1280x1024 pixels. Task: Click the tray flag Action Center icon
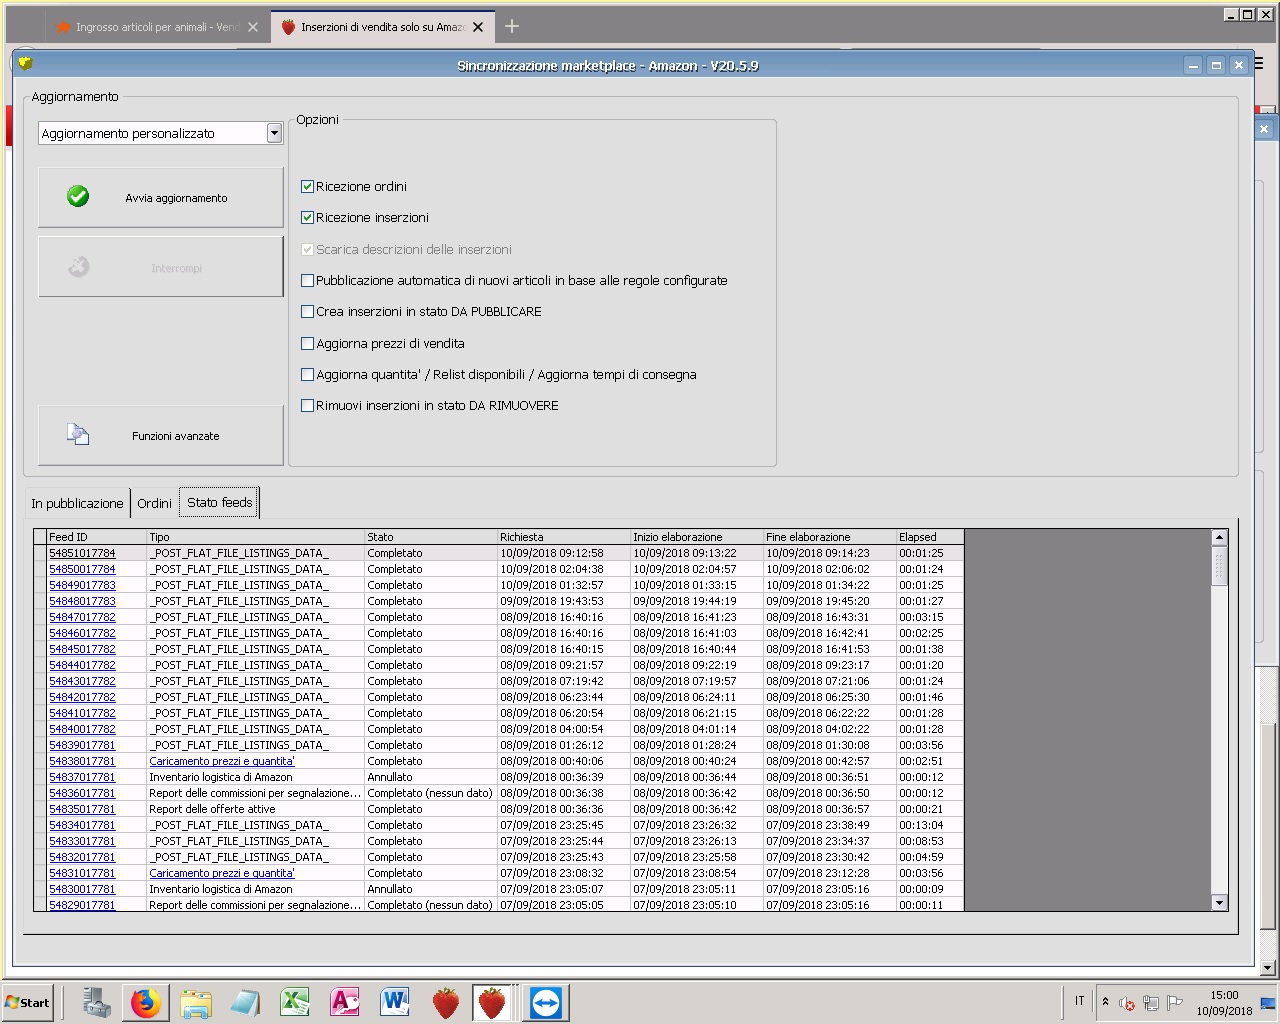pyautogui.click(x=1175, y=1003)
